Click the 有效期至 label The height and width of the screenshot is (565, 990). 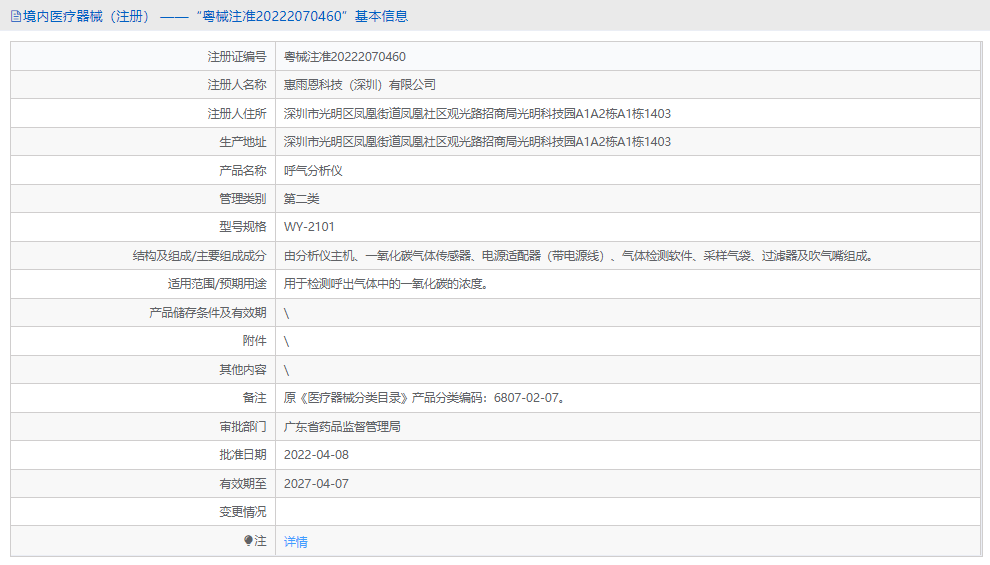242,484
